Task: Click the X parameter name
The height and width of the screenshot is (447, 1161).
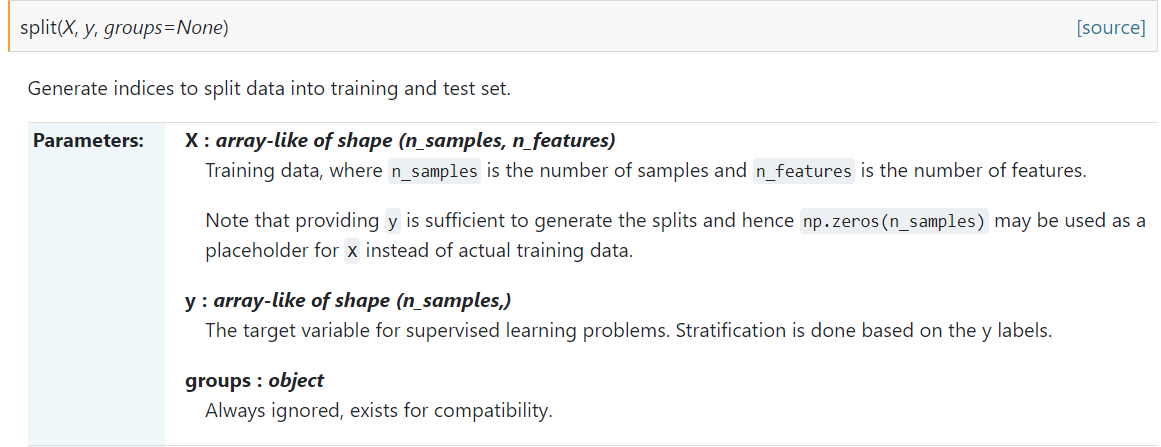Action: point(191,140)
